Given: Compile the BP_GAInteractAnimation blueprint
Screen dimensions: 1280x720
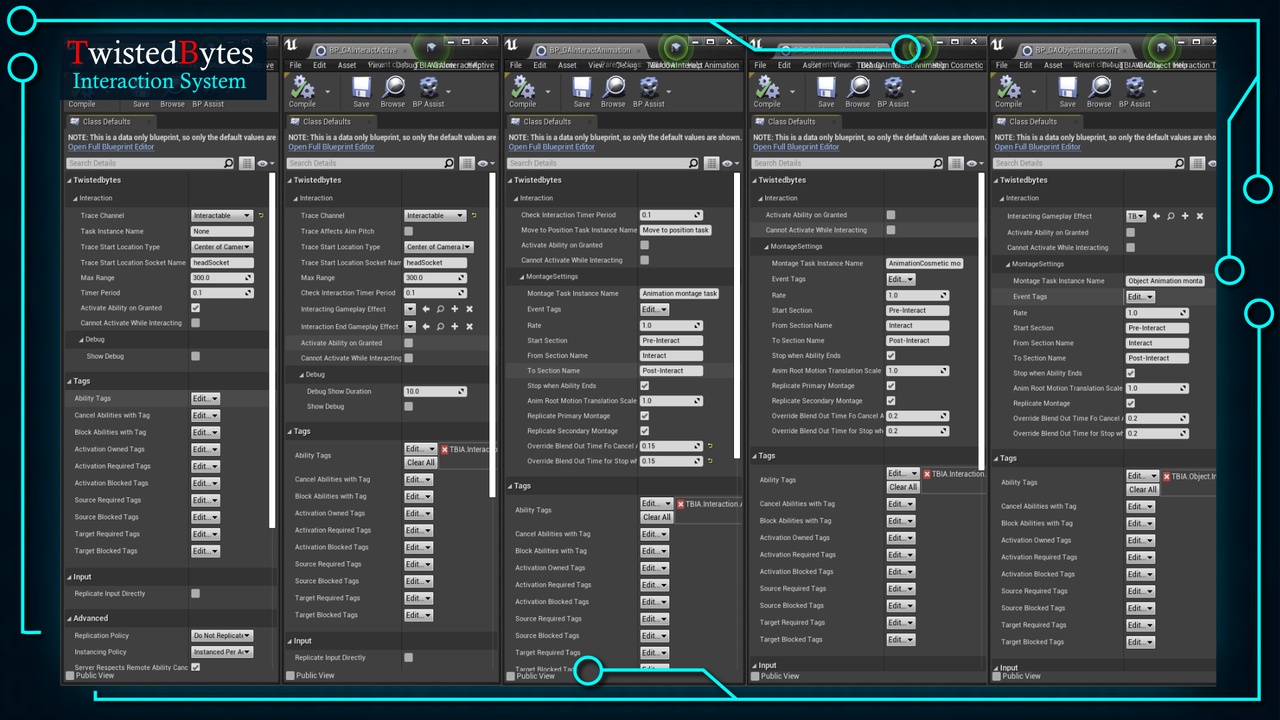Looking at the screenshot, I should [522, 91].
